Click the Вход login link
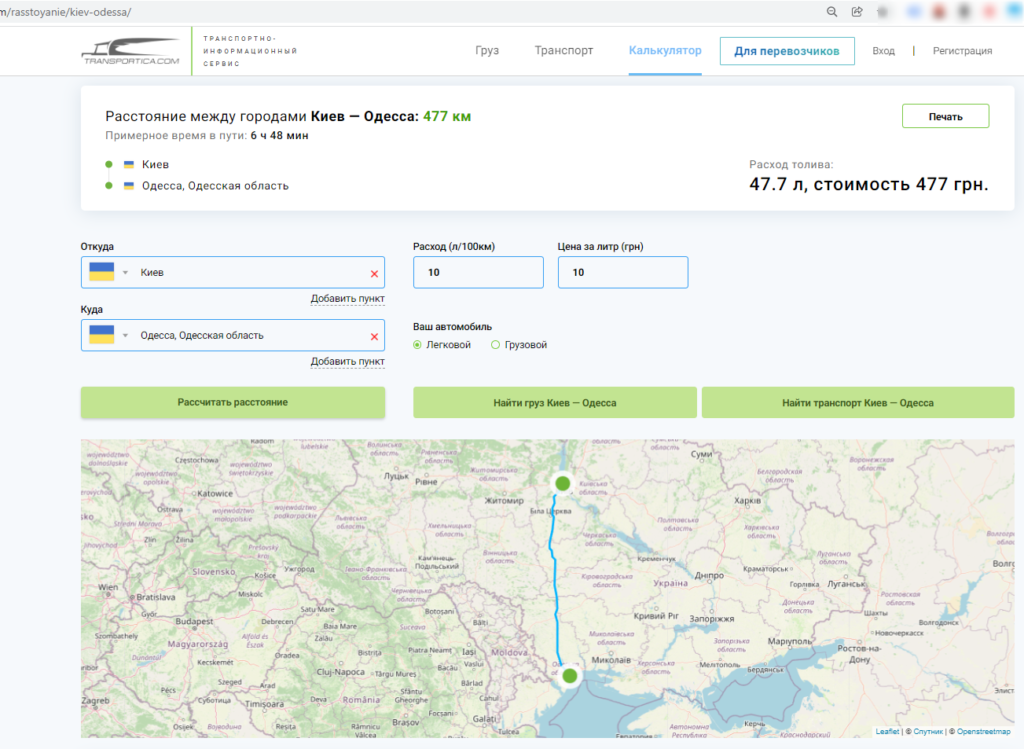This screenshot has height=749, width=1024. pos(884,51)
